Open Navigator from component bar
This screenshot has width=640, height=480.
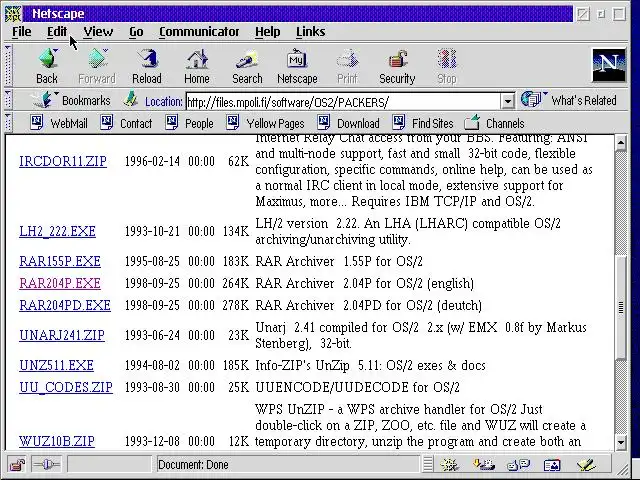pos(449,464)
